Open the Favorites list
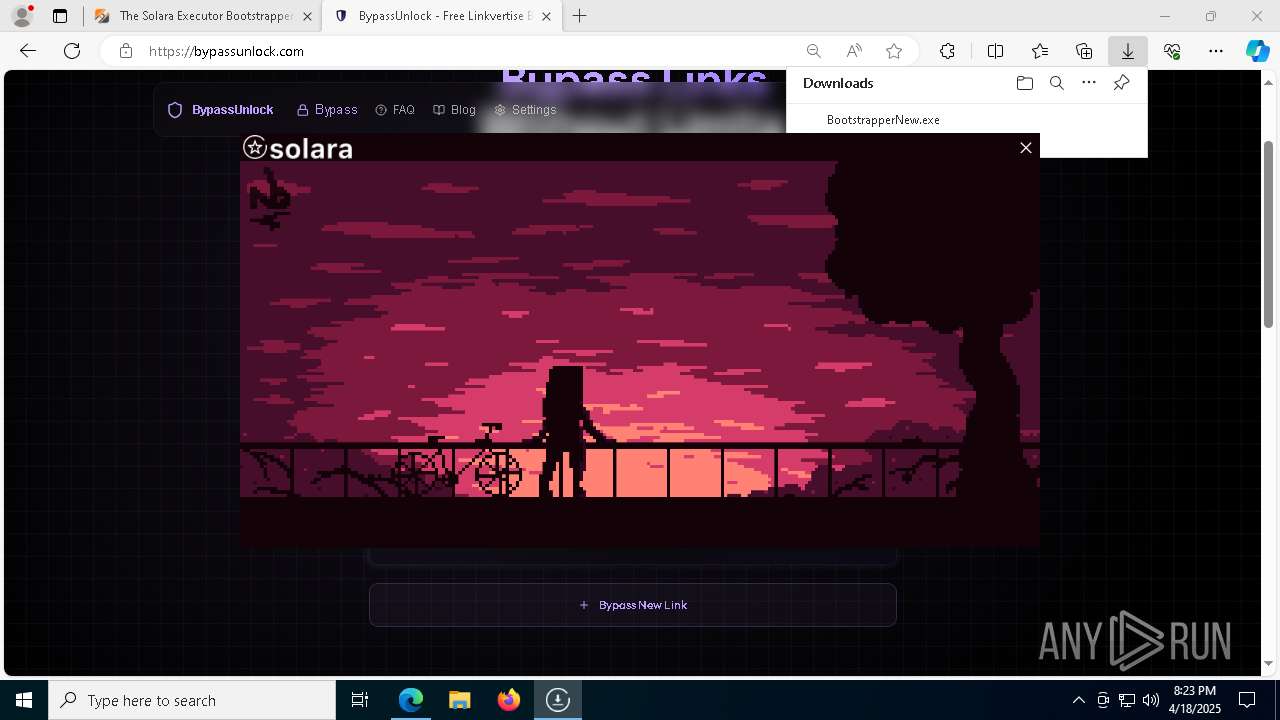Image resolution: width=1280 pixels, height=720 pixels. [x=1040, y=51]
